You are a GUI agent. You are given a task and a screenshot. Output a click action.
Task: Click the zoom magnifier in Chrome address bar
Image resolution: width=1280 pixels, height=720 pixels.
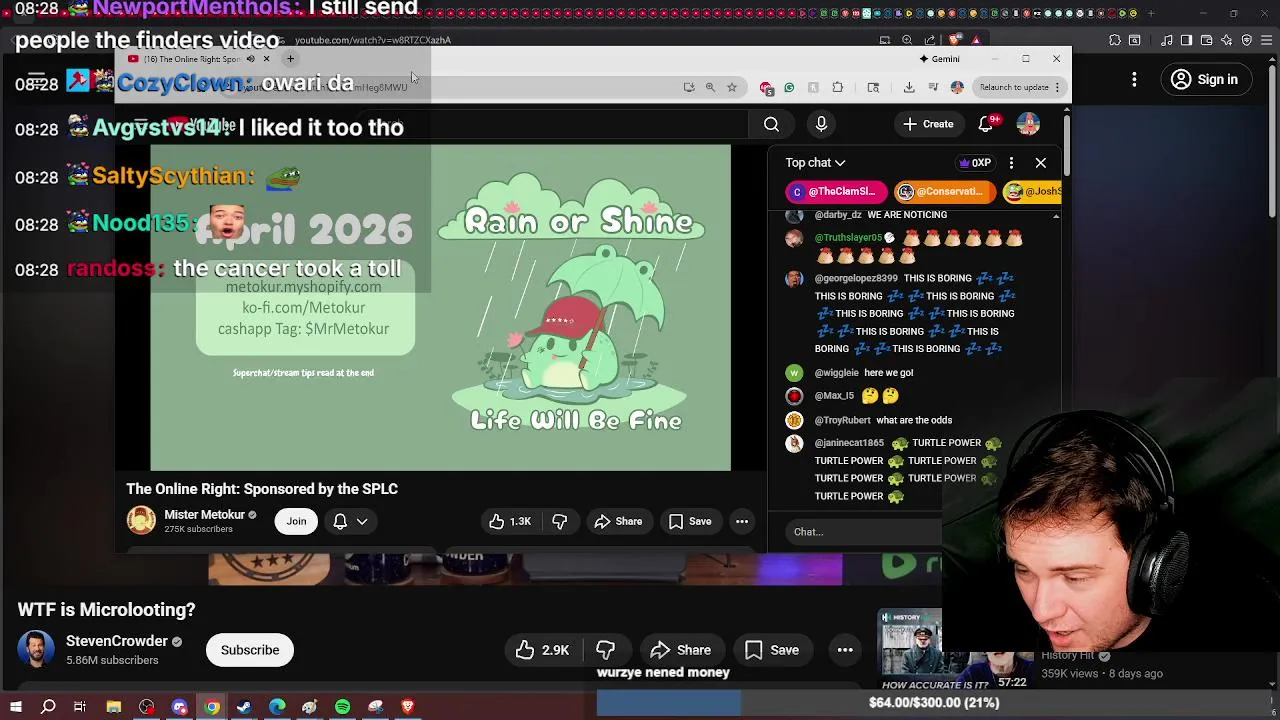710,87
